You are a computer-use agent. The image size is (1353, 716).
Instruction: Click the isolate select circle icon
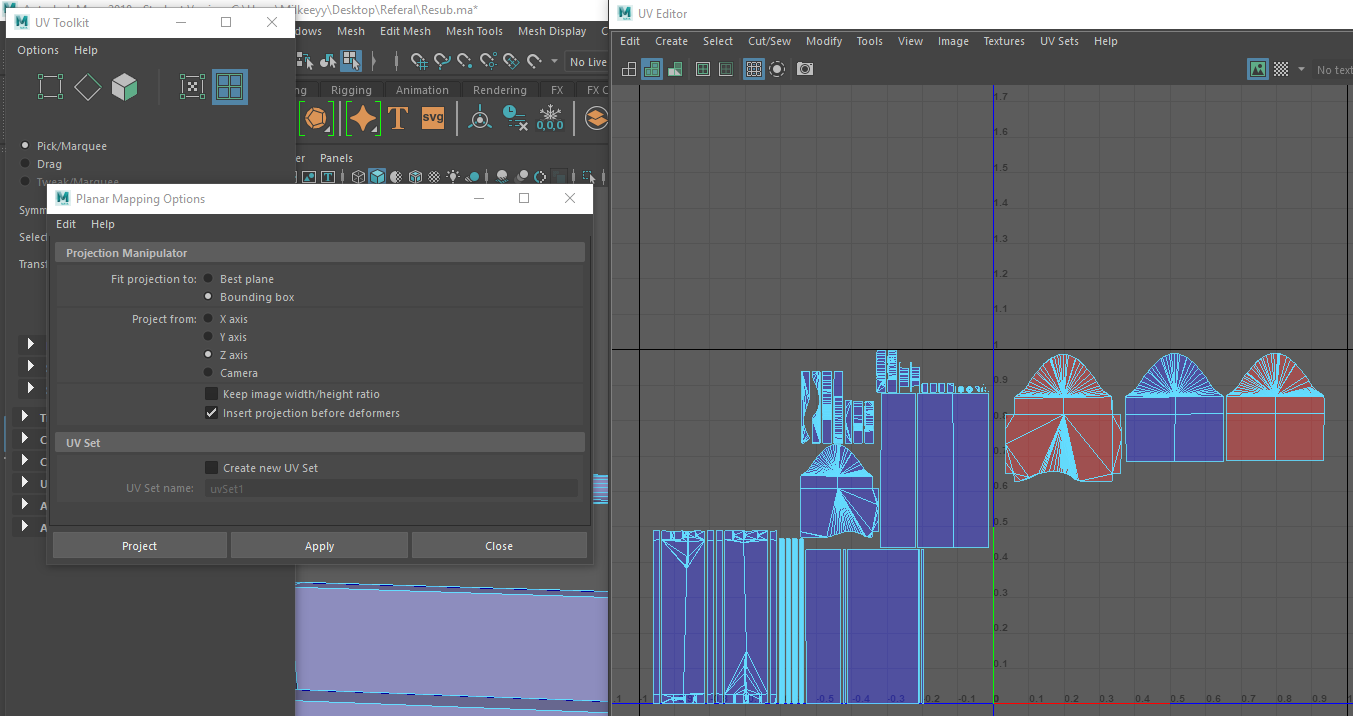pyautogui.click(x=777, y=69)
